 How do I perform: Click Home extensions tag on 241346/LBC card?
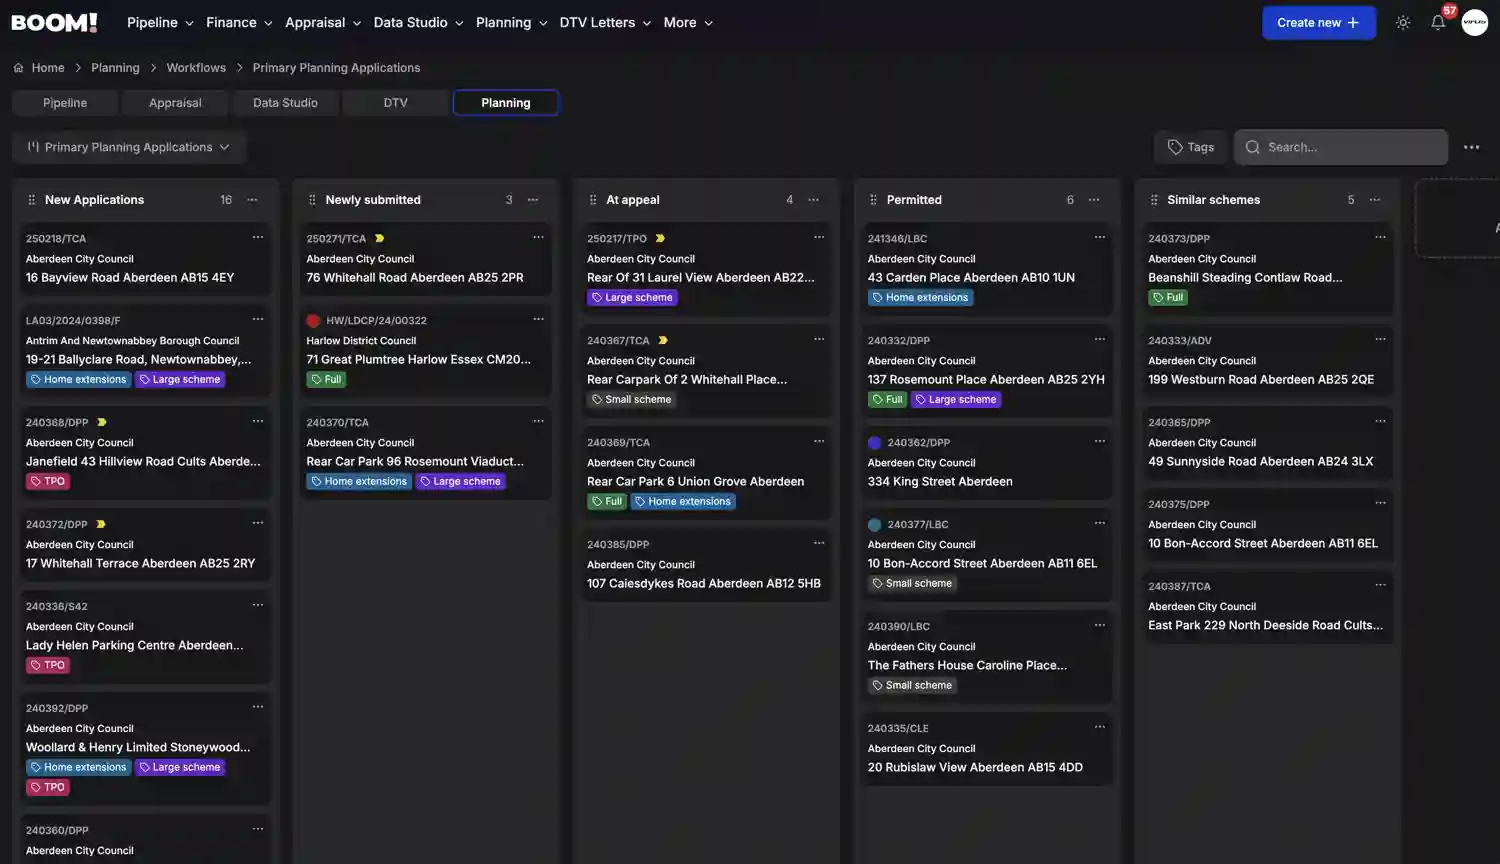pos(921,298)
